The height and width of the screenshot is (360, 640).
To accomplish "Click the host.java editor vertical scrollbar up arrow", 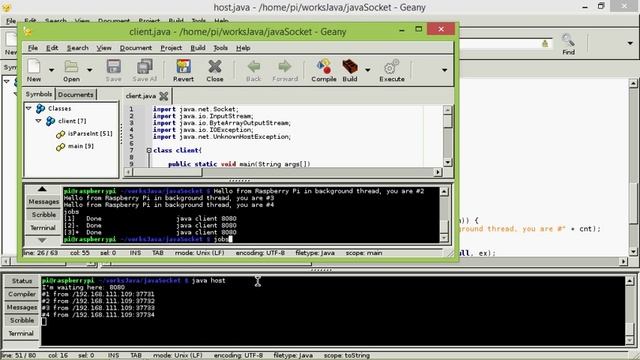I will point(633,83).
